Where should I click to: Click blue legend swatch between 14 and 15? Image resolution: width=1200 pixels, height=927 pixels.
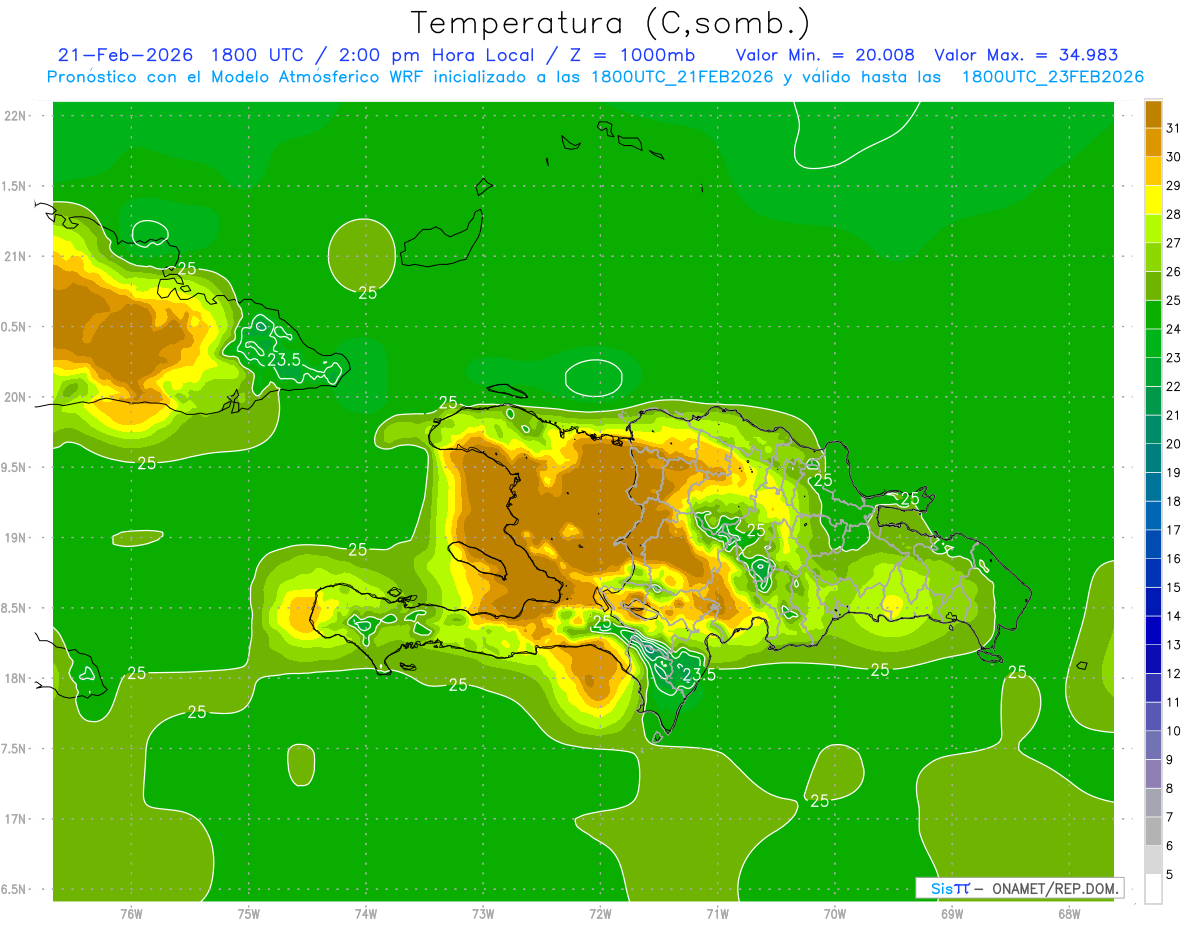click(1153, 602)
